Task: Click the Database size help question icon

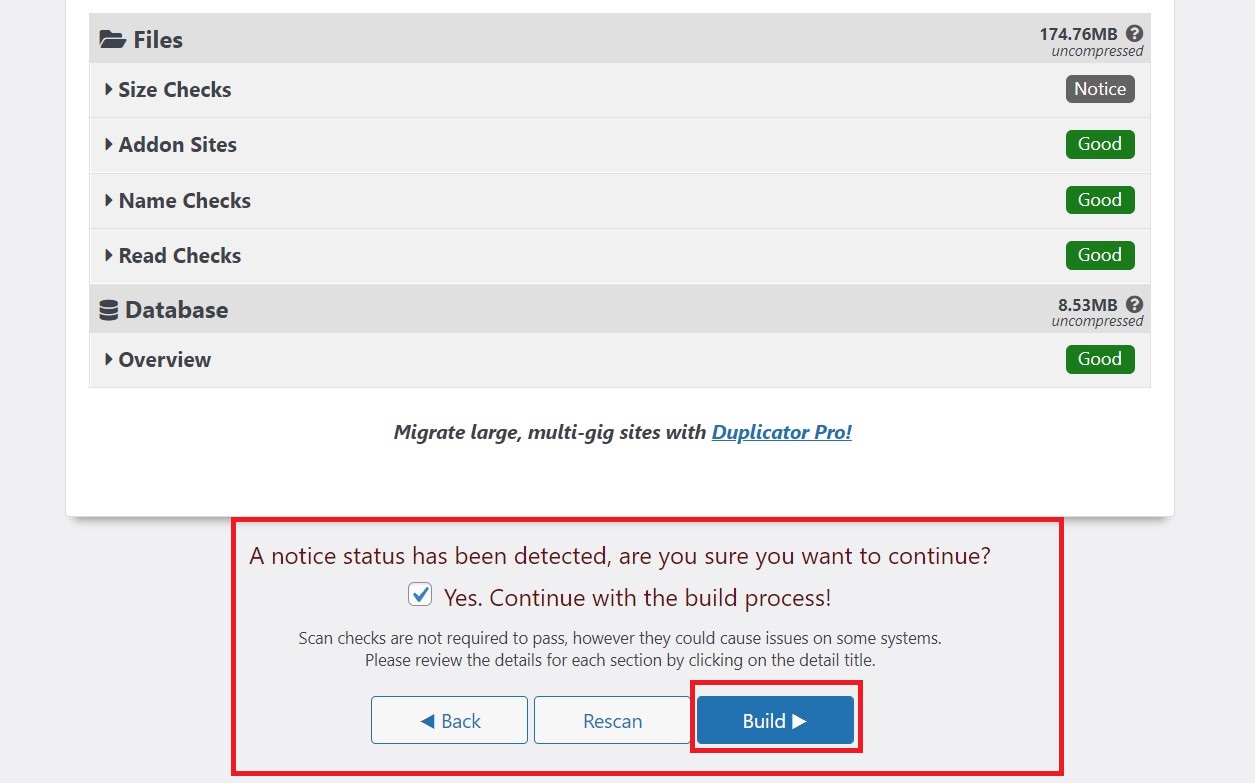Action: point(1134,304)
